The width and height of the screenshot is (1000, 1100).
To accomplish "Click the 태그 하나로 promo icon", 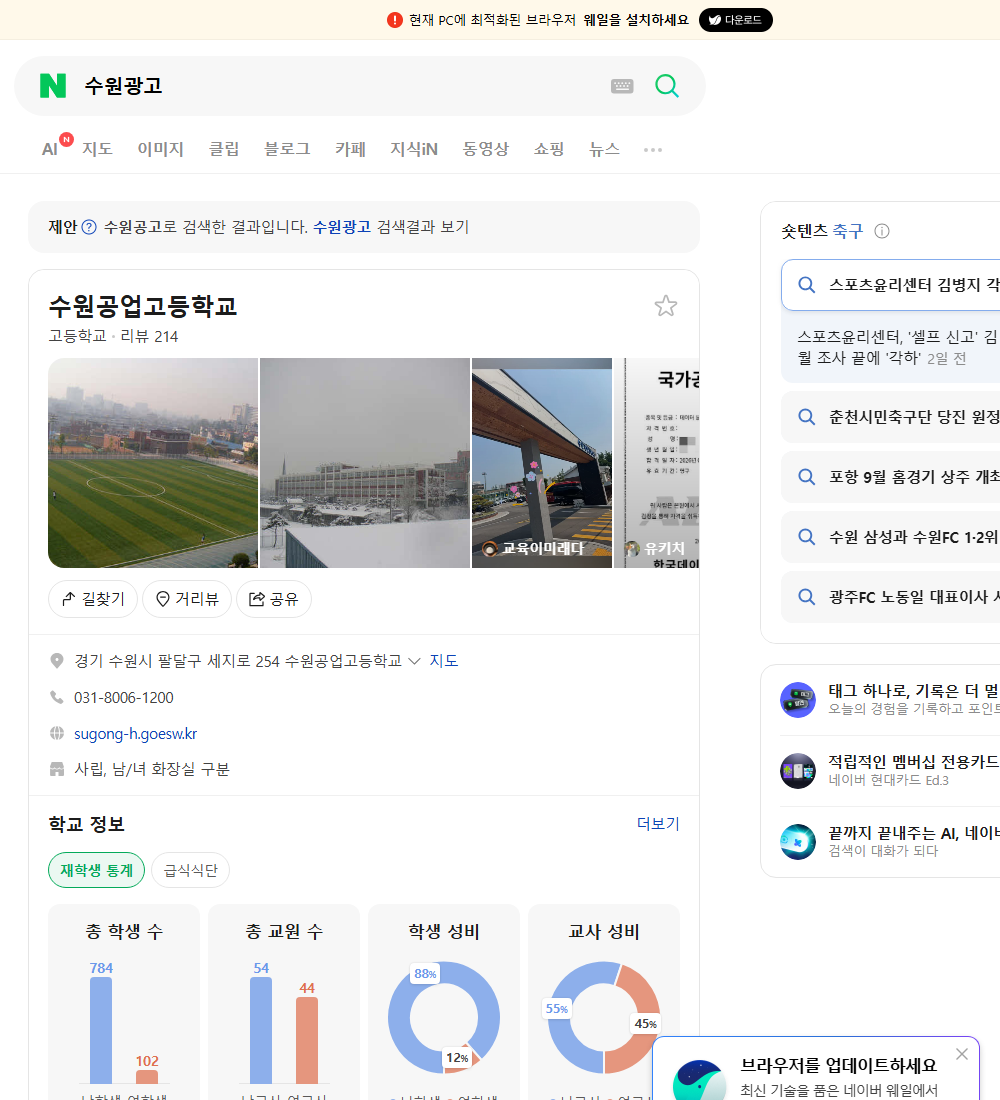I will (798, 699).
